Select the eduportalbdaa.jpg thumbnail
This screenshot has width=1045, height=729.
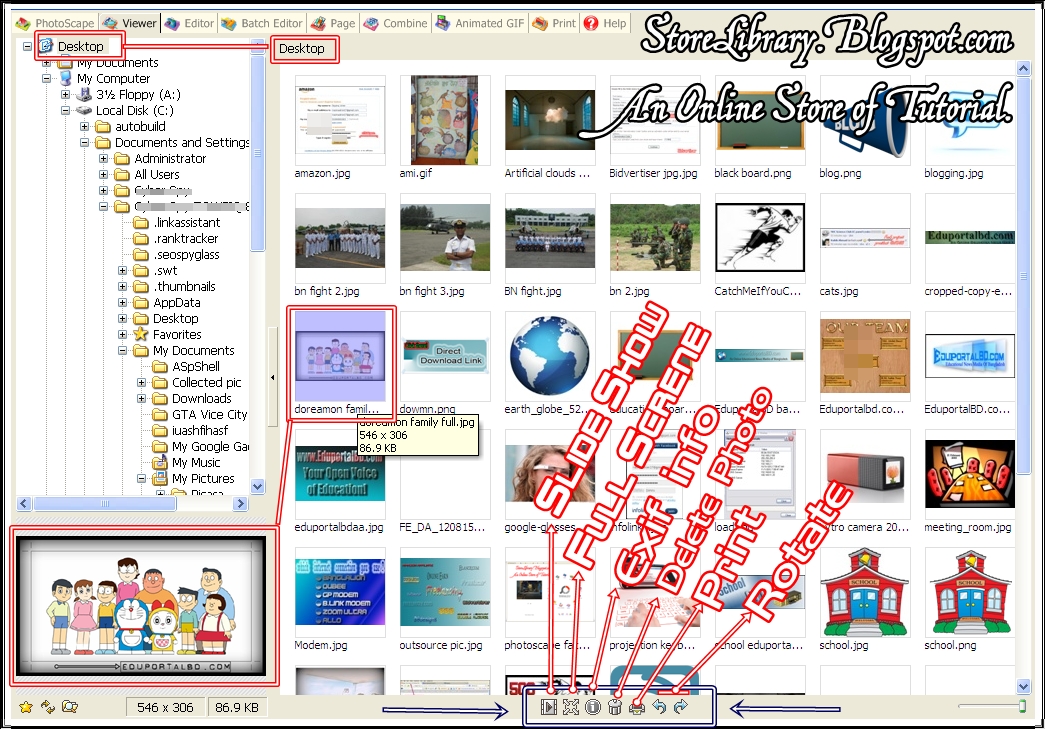pos(340,474)
